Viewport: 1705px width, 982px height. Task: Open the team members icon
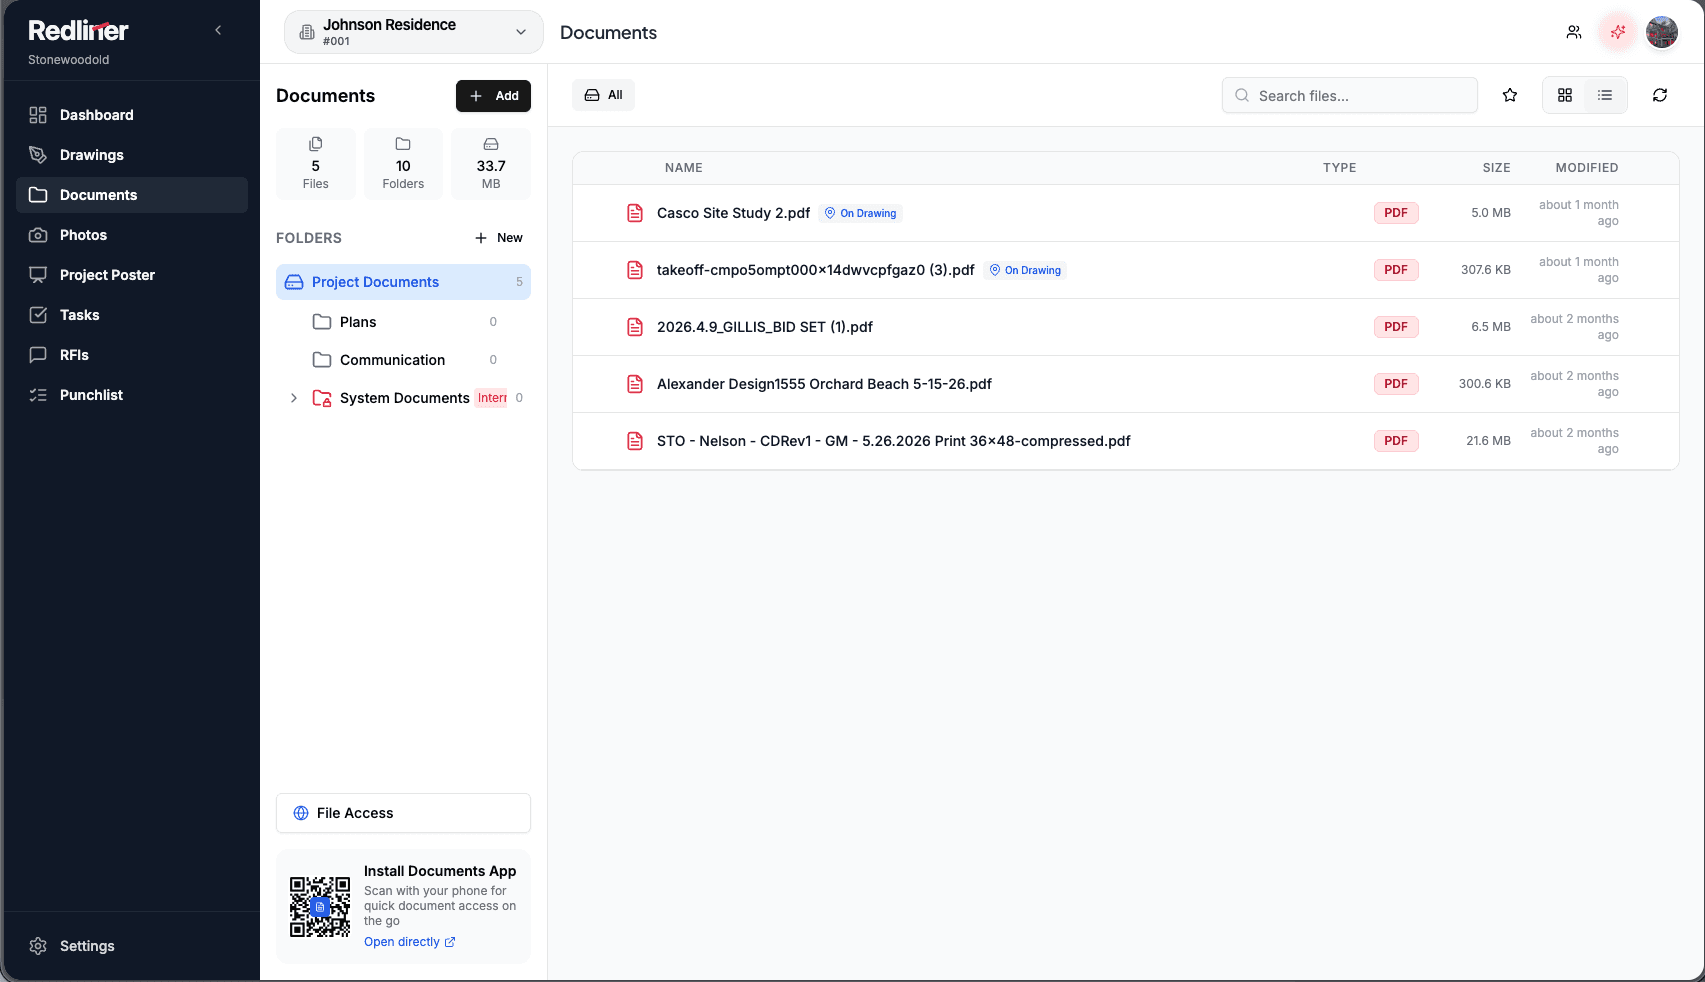point(1574,32)
